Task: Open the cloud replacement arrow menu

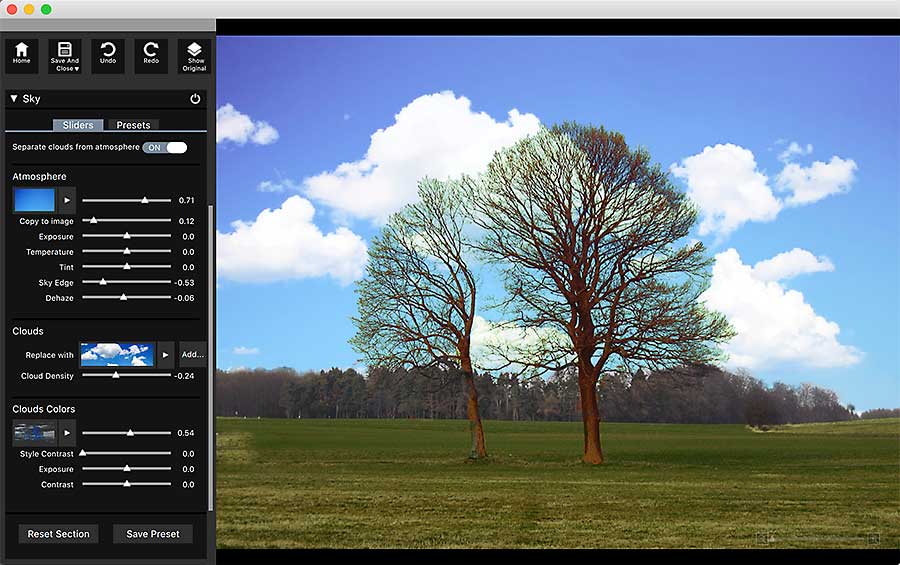Action: (x=165, y=354)
